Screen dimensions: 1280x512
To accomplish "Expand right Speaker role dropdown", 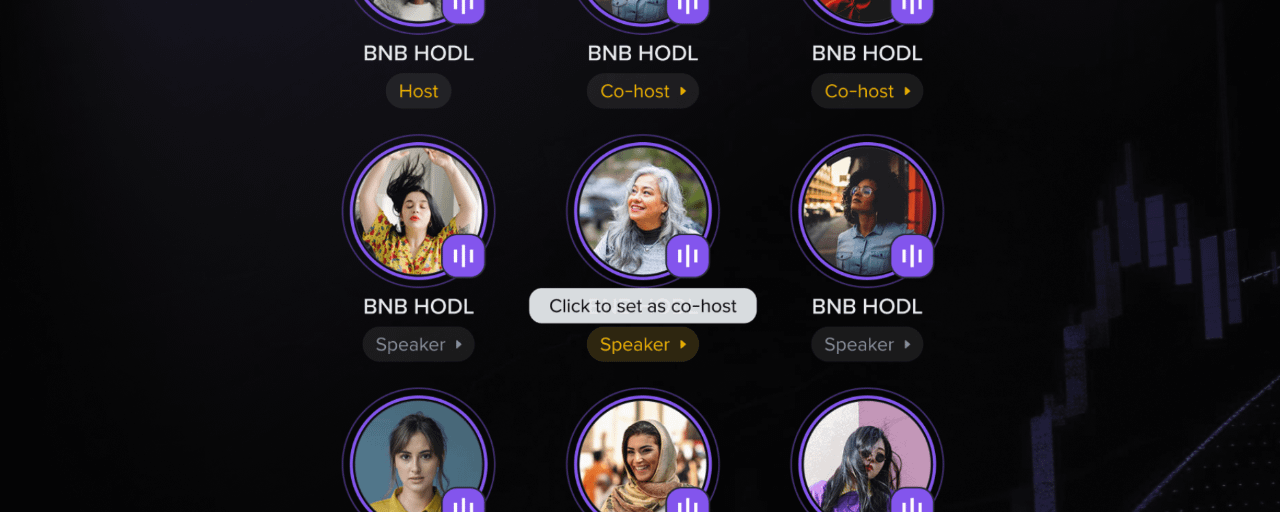I will pos(867,345).
